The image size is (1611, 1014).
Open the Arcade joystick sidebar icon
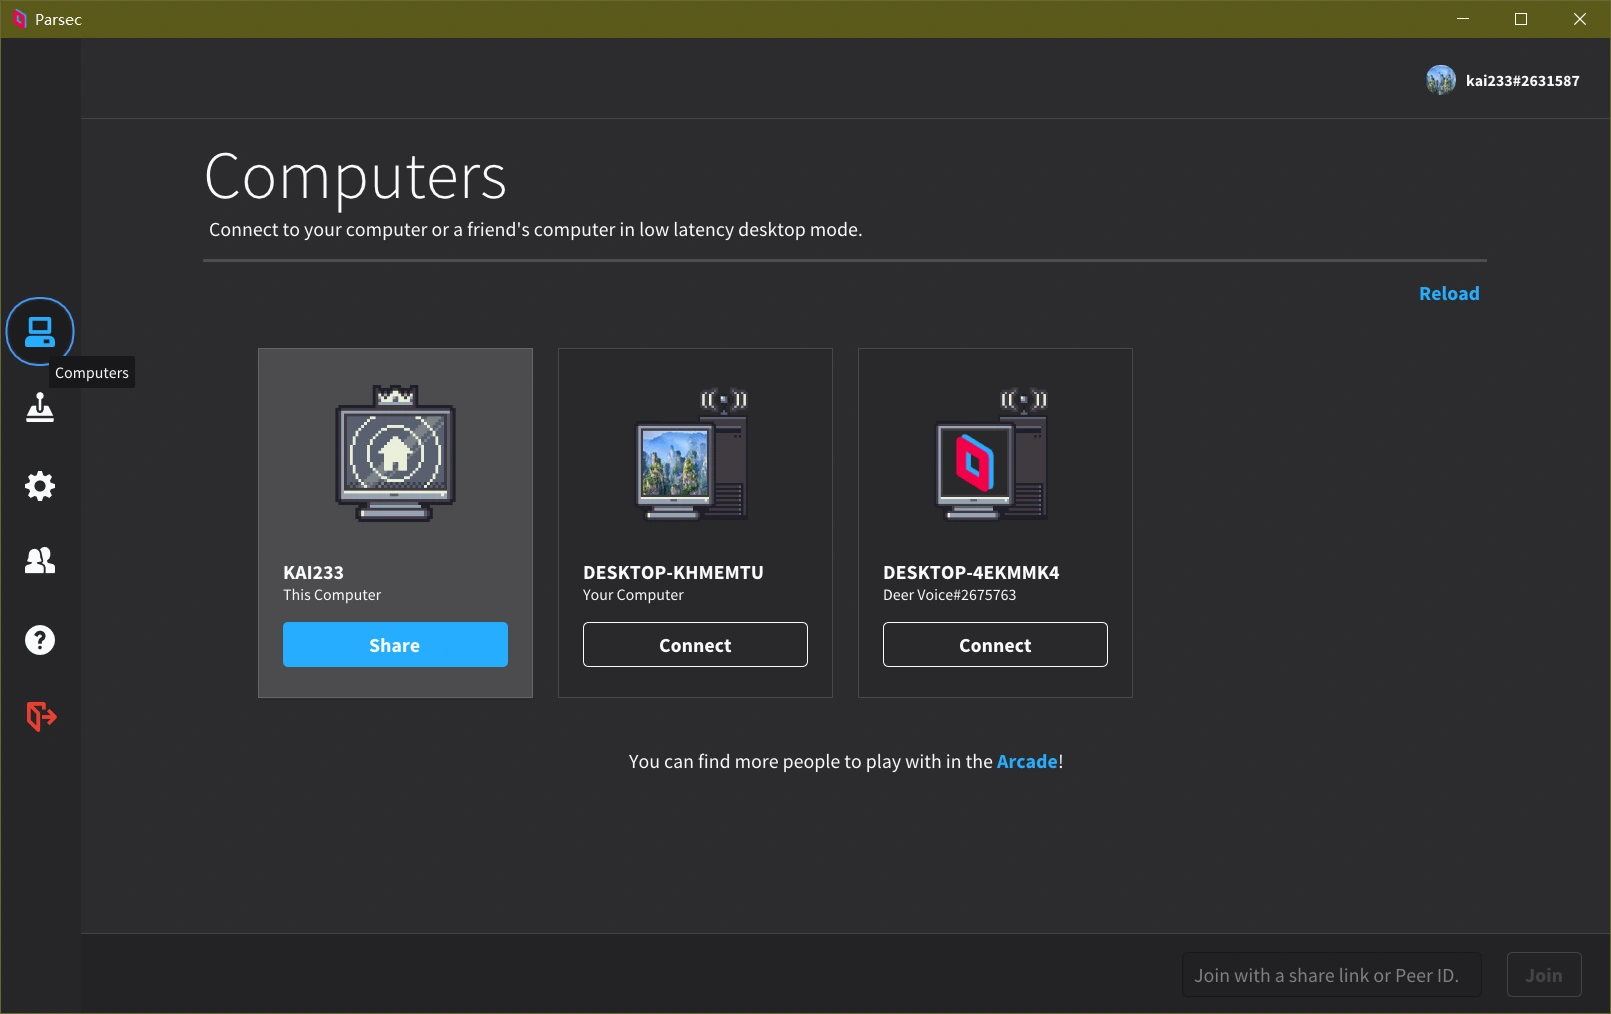[x=40, y=408]
